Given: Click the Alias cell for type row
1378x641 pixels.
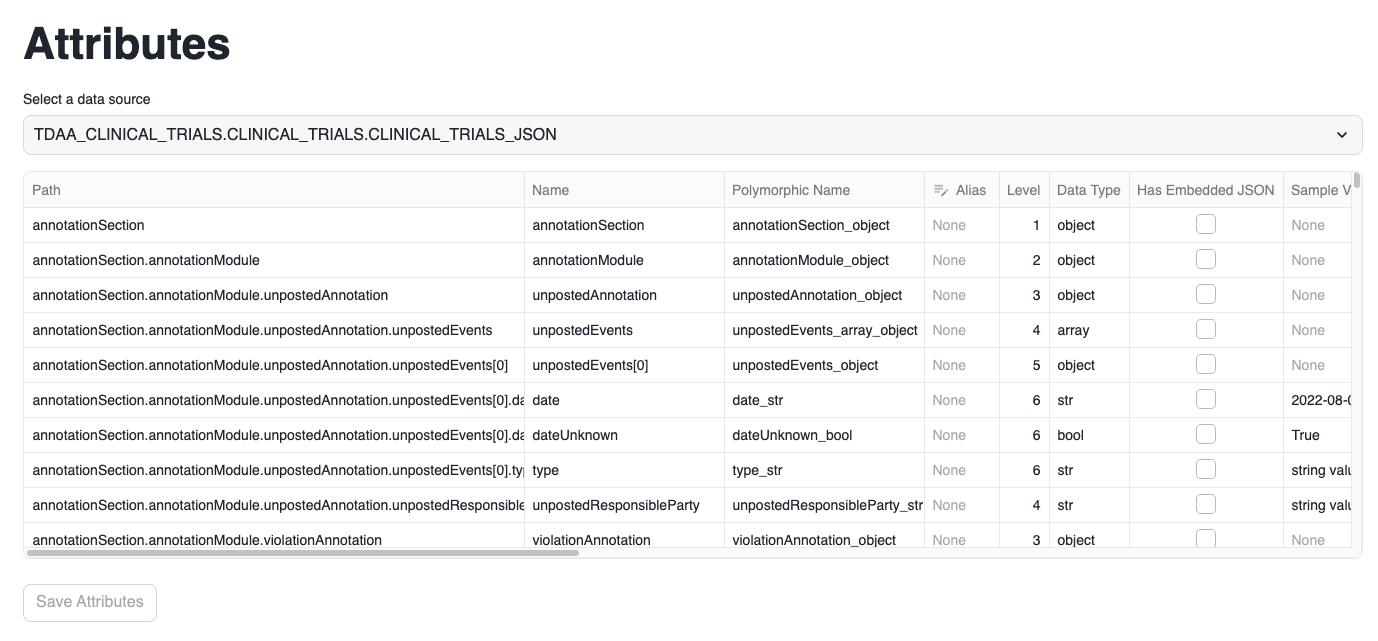Looking at the screenshot, I should pyautogui.click(x=960, y=470).
